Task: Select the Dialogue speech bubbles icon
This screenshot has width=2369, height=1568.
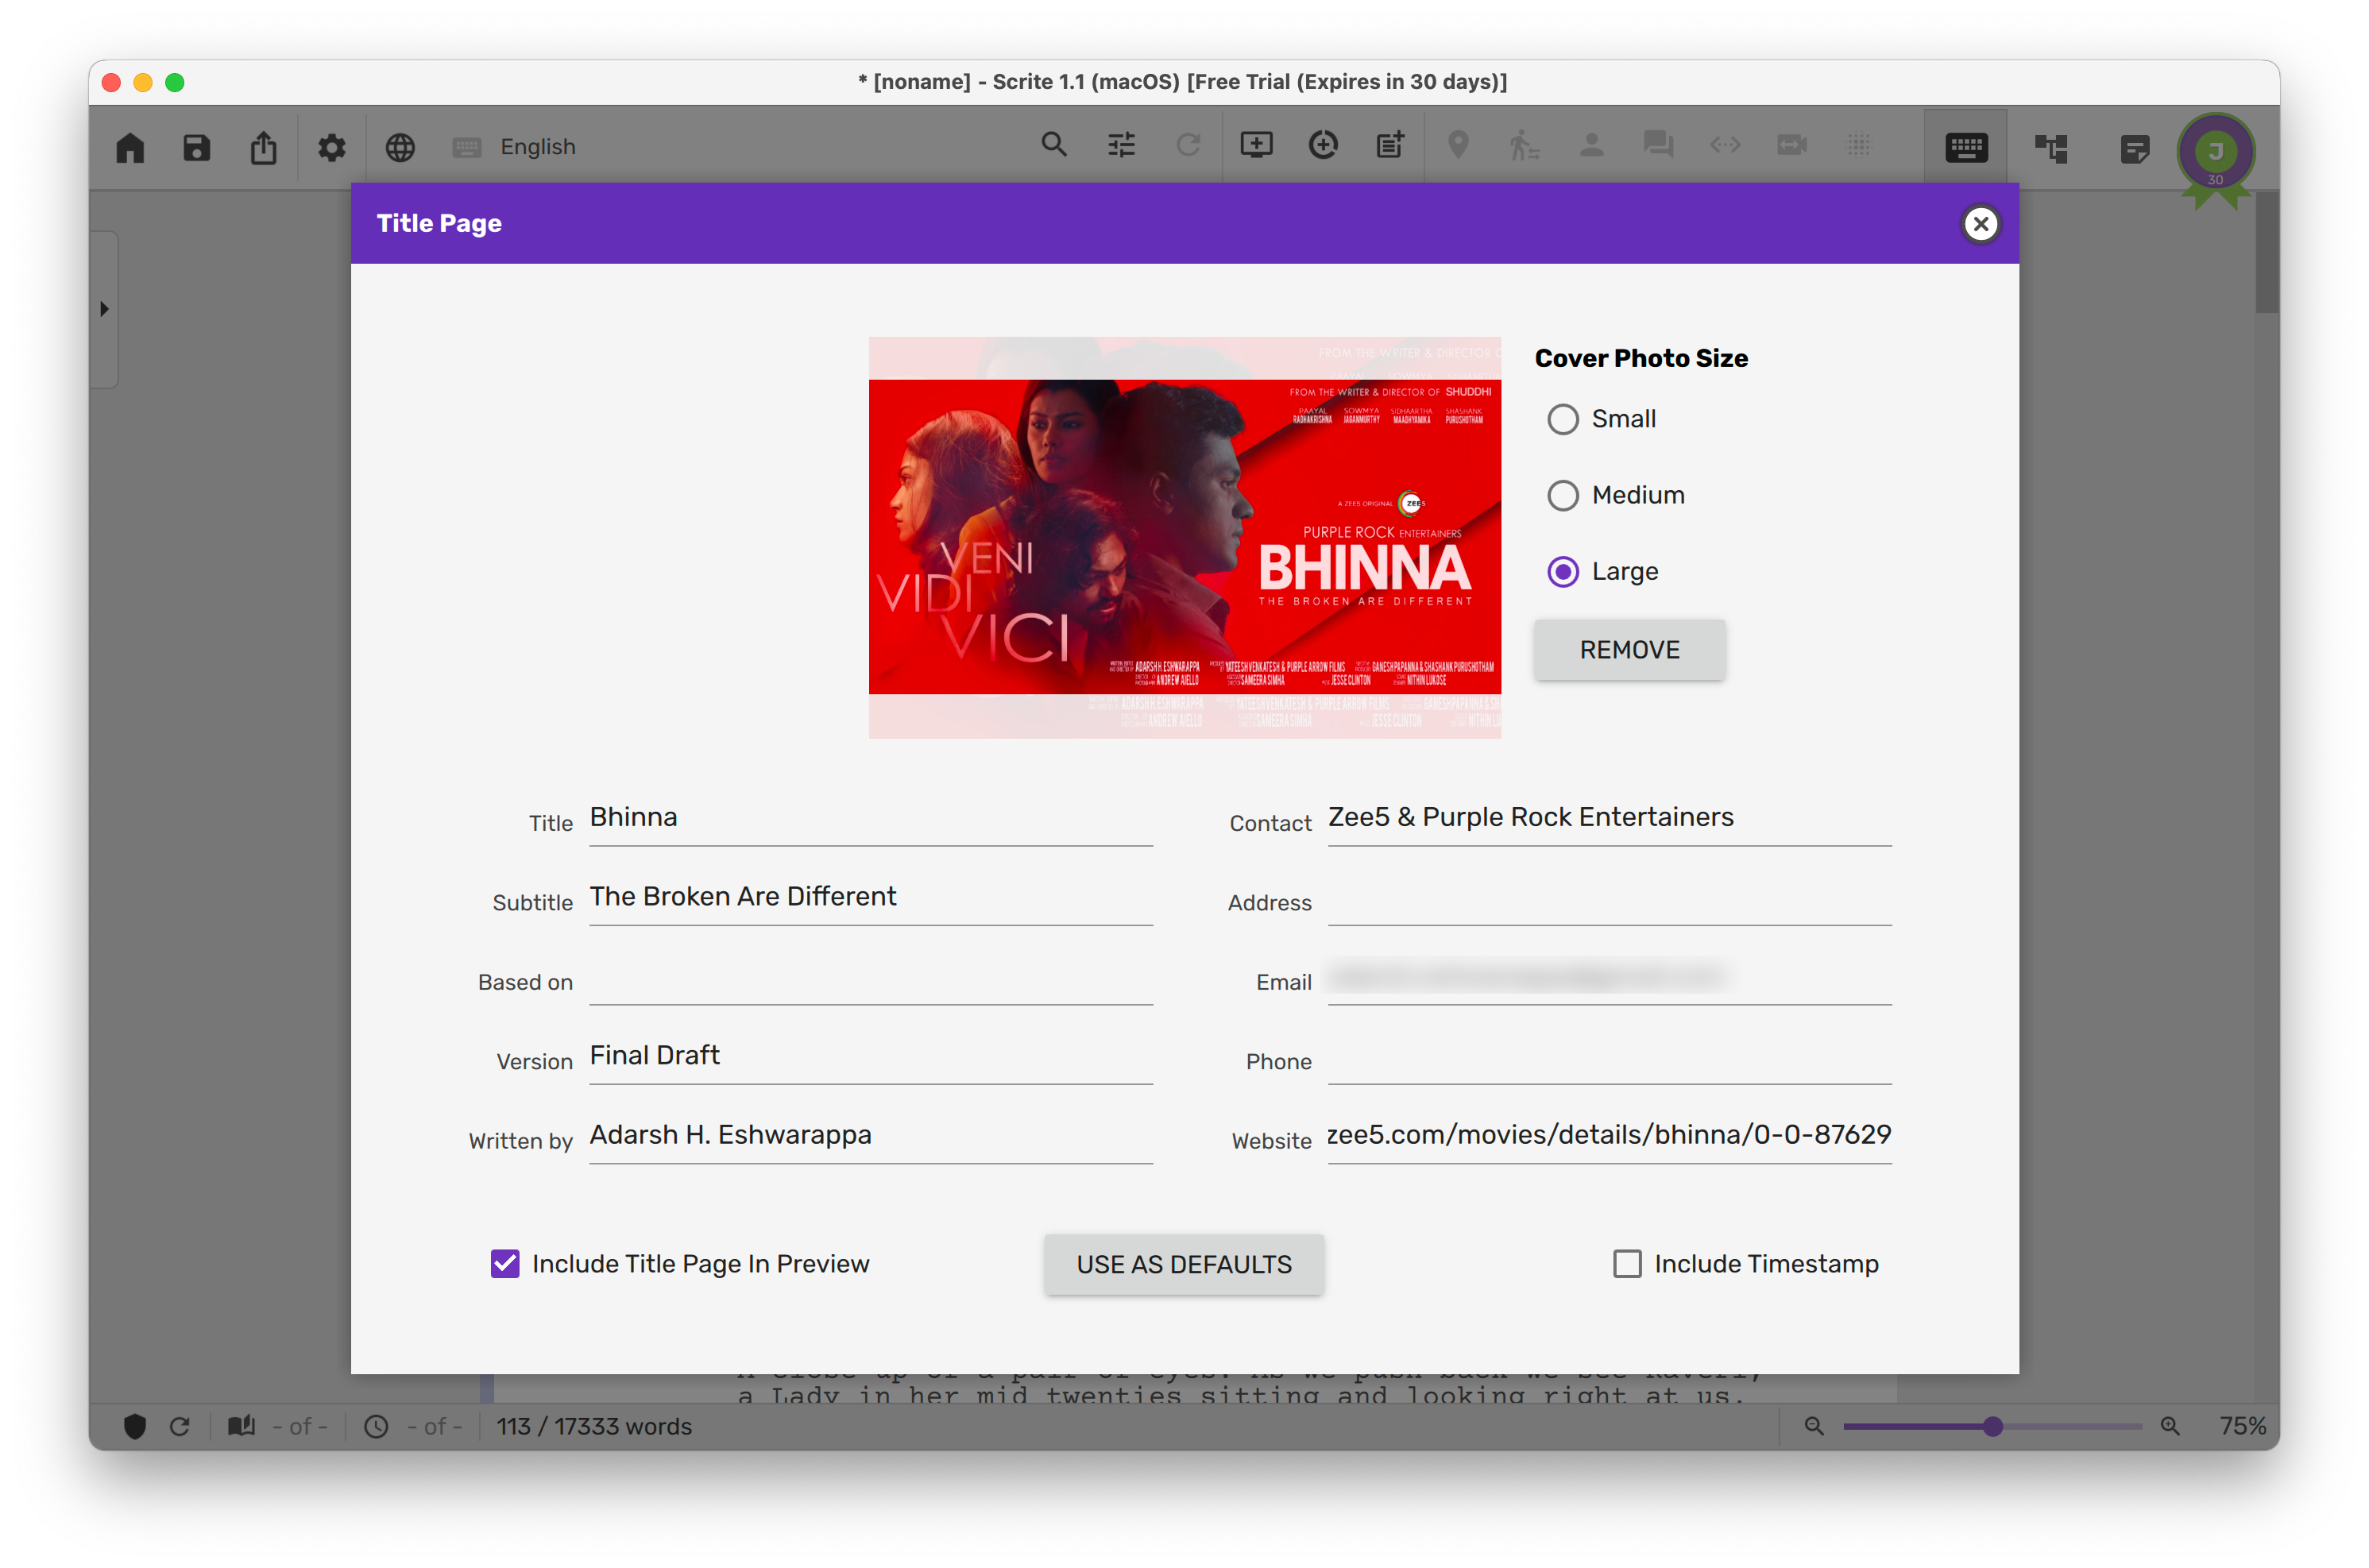Action: 1658,145
